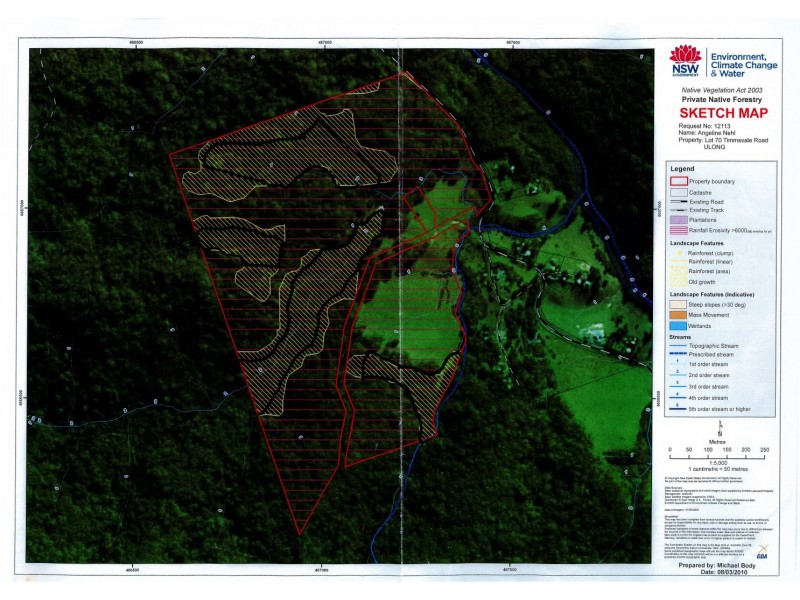Select the Wetlands blue color swatch
The width and height of the screenshot is (800, 600).
pos(679,323)
